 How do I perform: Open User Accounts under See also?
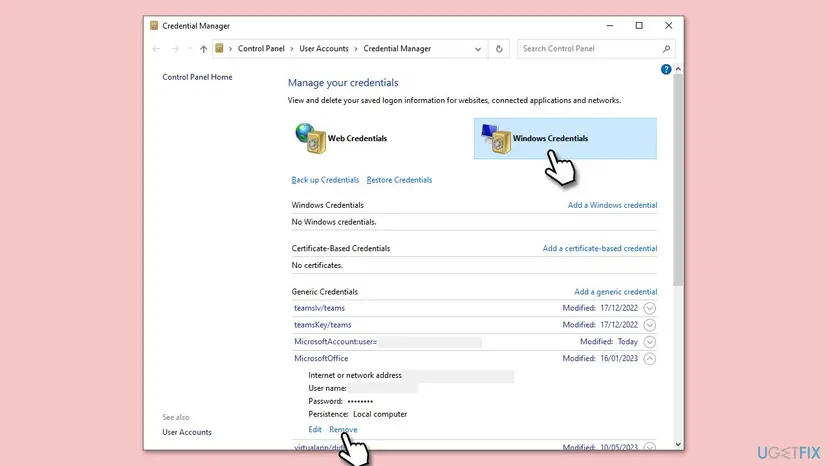click(187, 432)
